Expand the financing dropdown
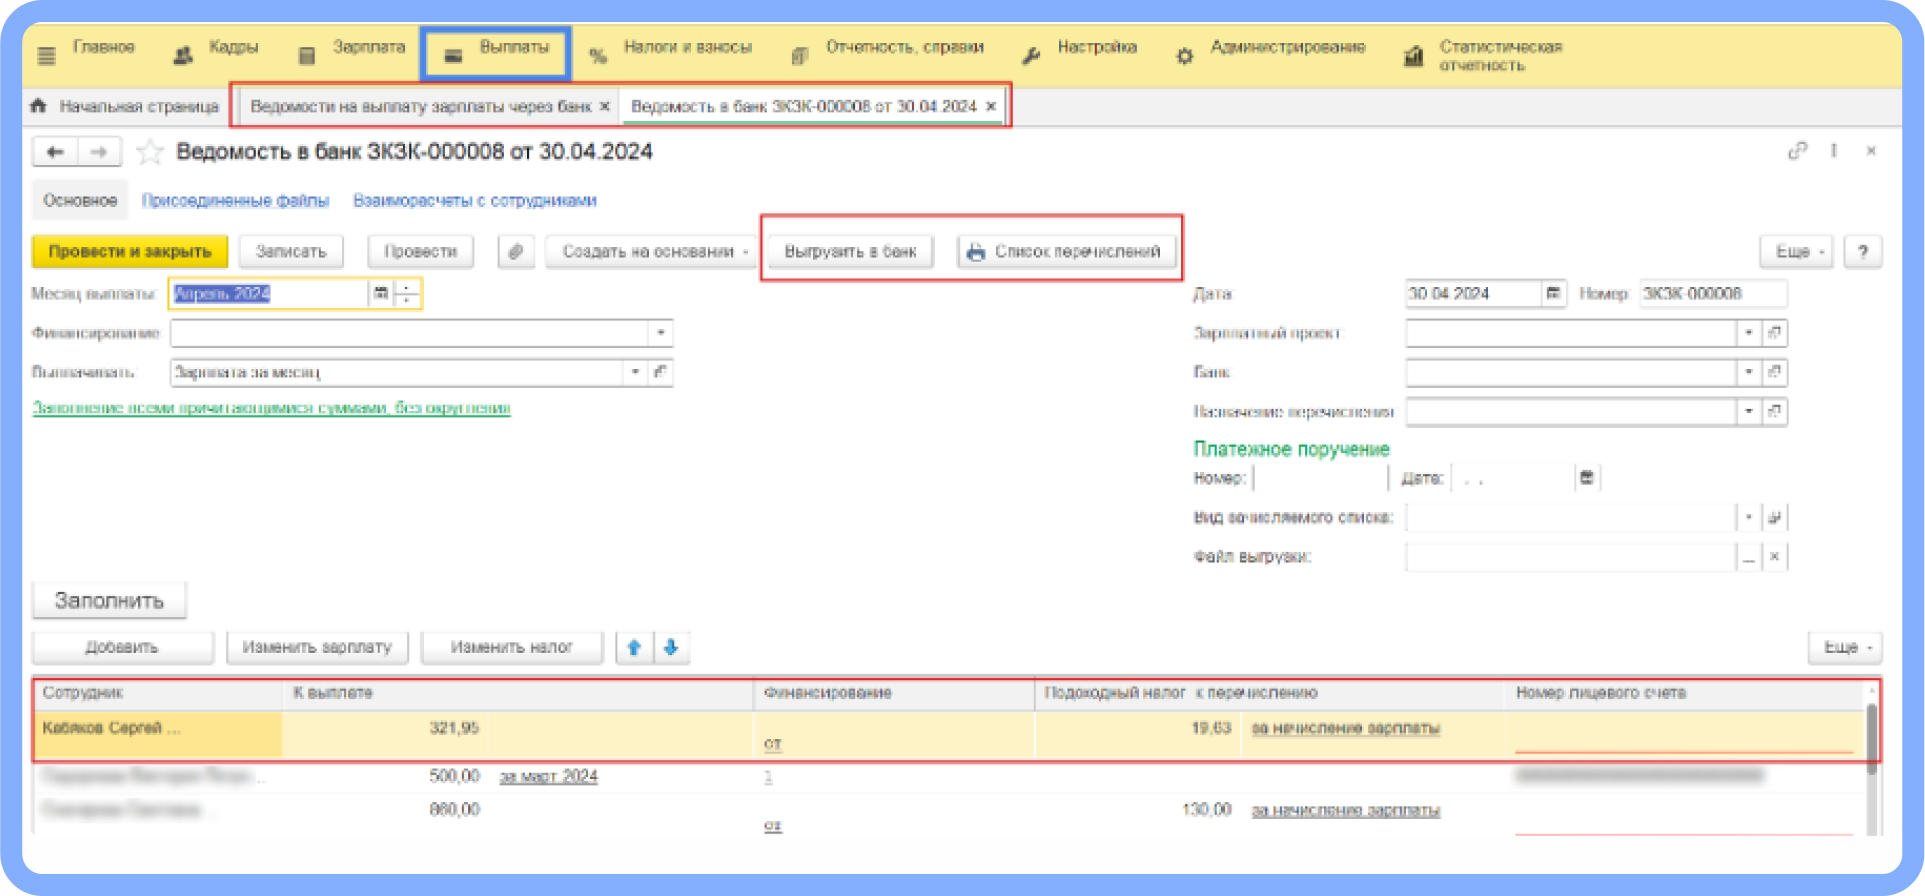This screenshot has width=1925, height=896. 660,332
